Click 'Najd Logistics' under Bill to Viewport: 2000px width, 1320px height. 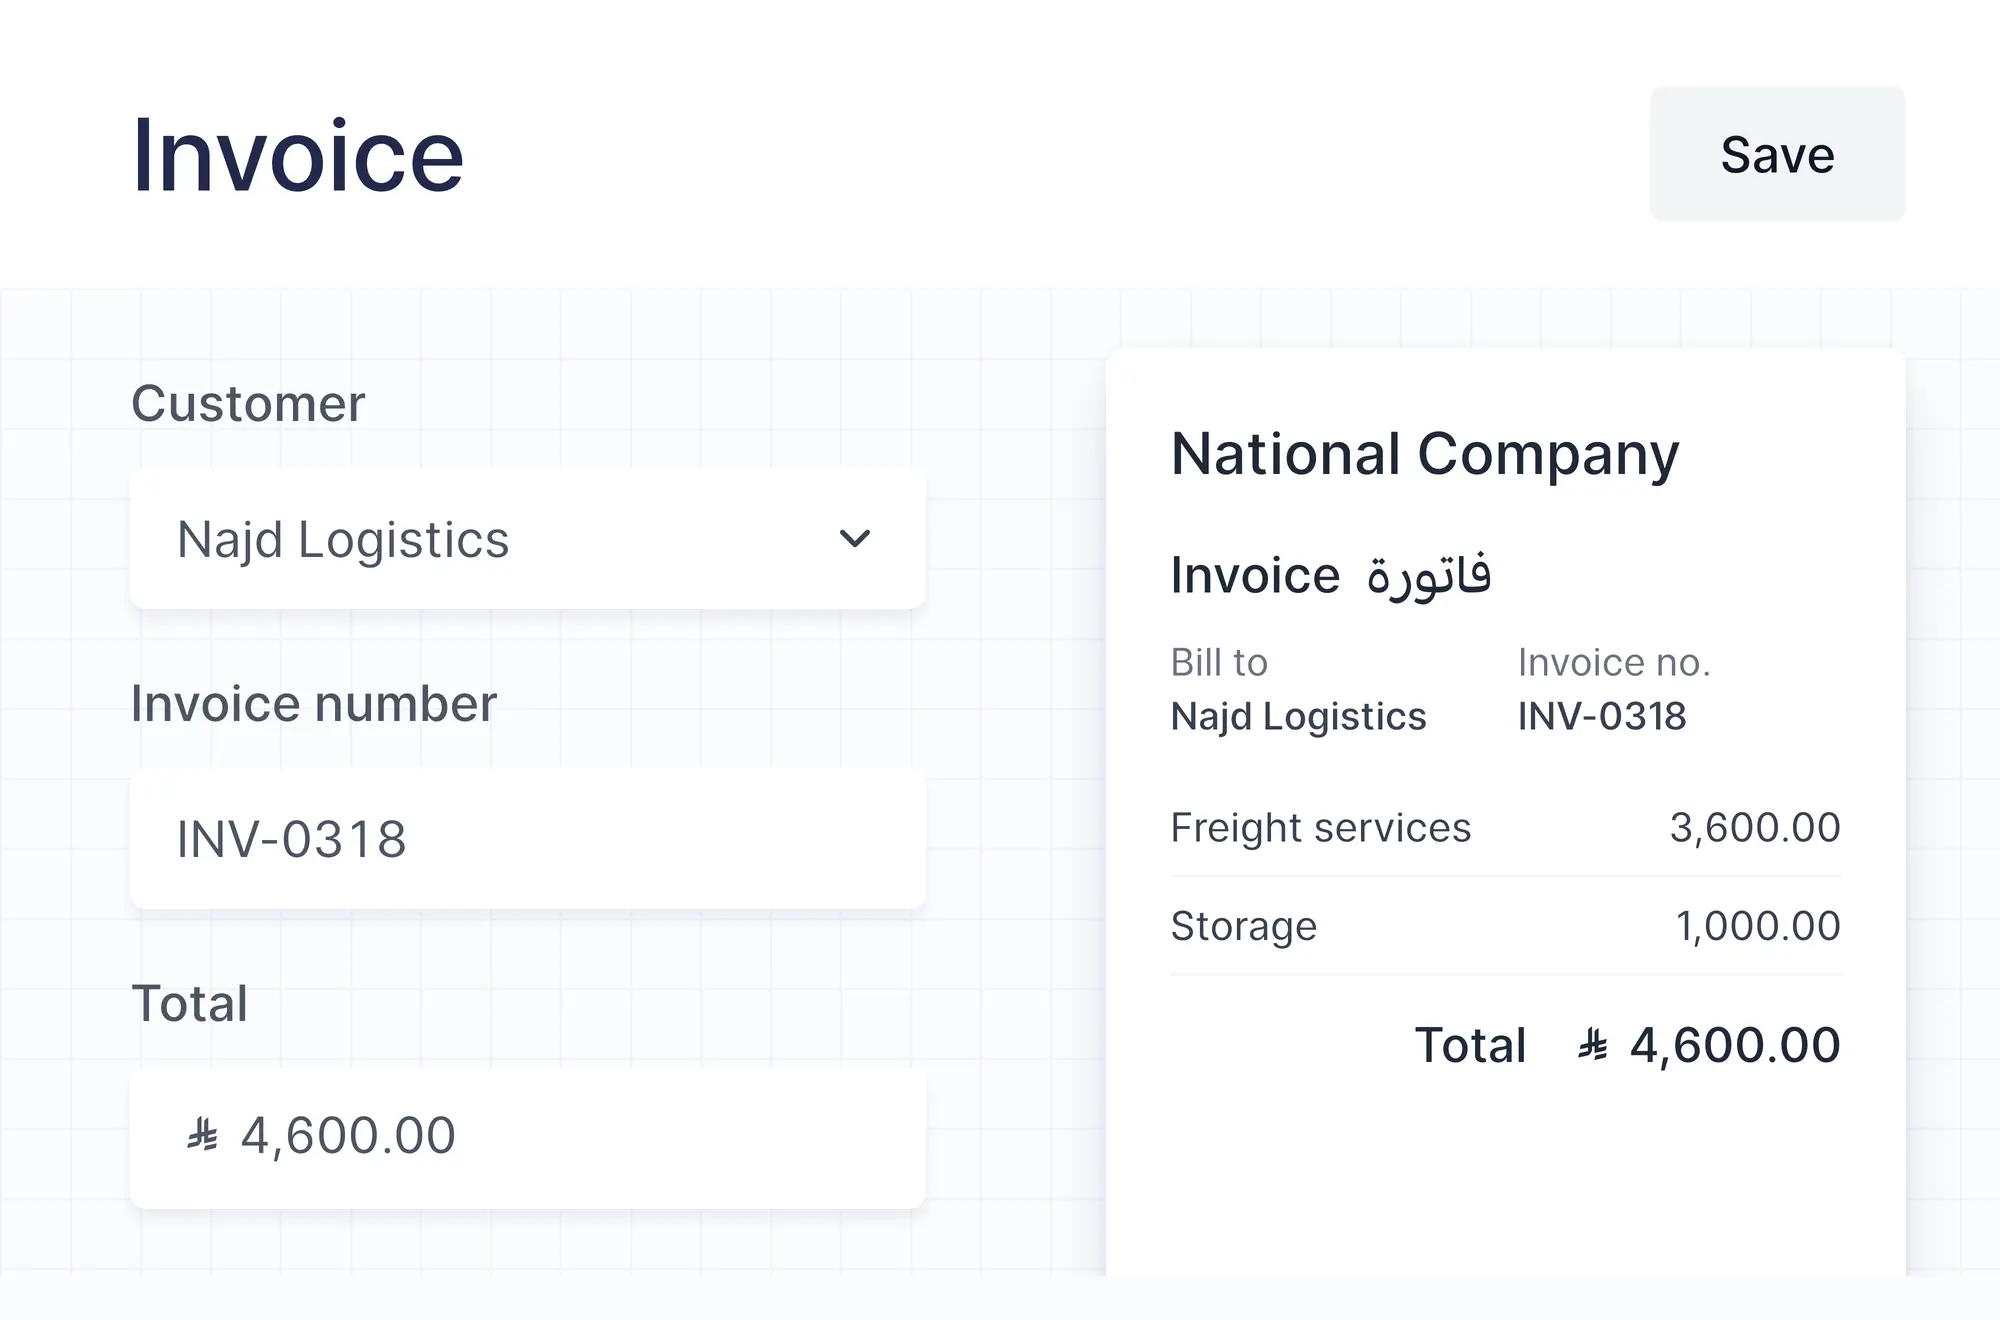tap(1298, 717)
